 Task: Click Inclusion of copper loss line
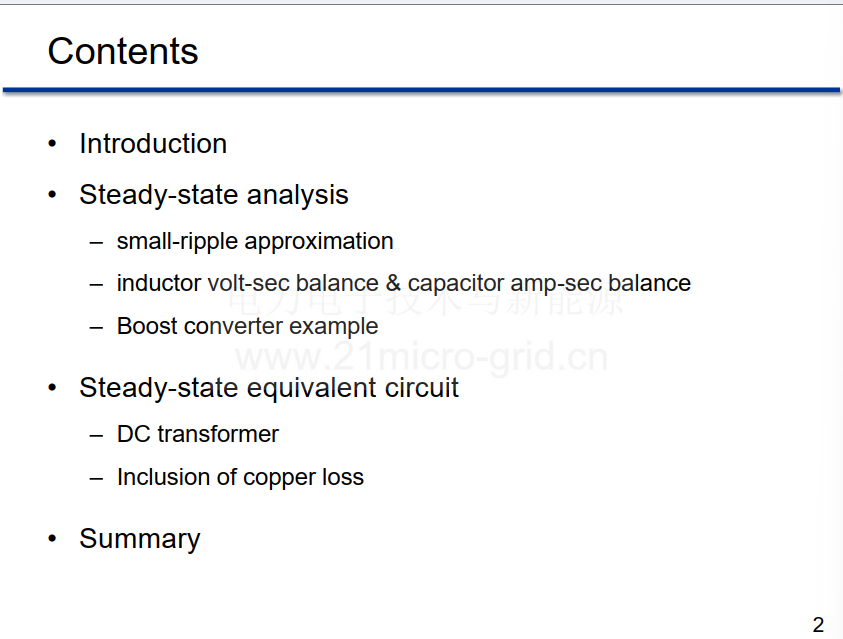(x=240, y=477)
